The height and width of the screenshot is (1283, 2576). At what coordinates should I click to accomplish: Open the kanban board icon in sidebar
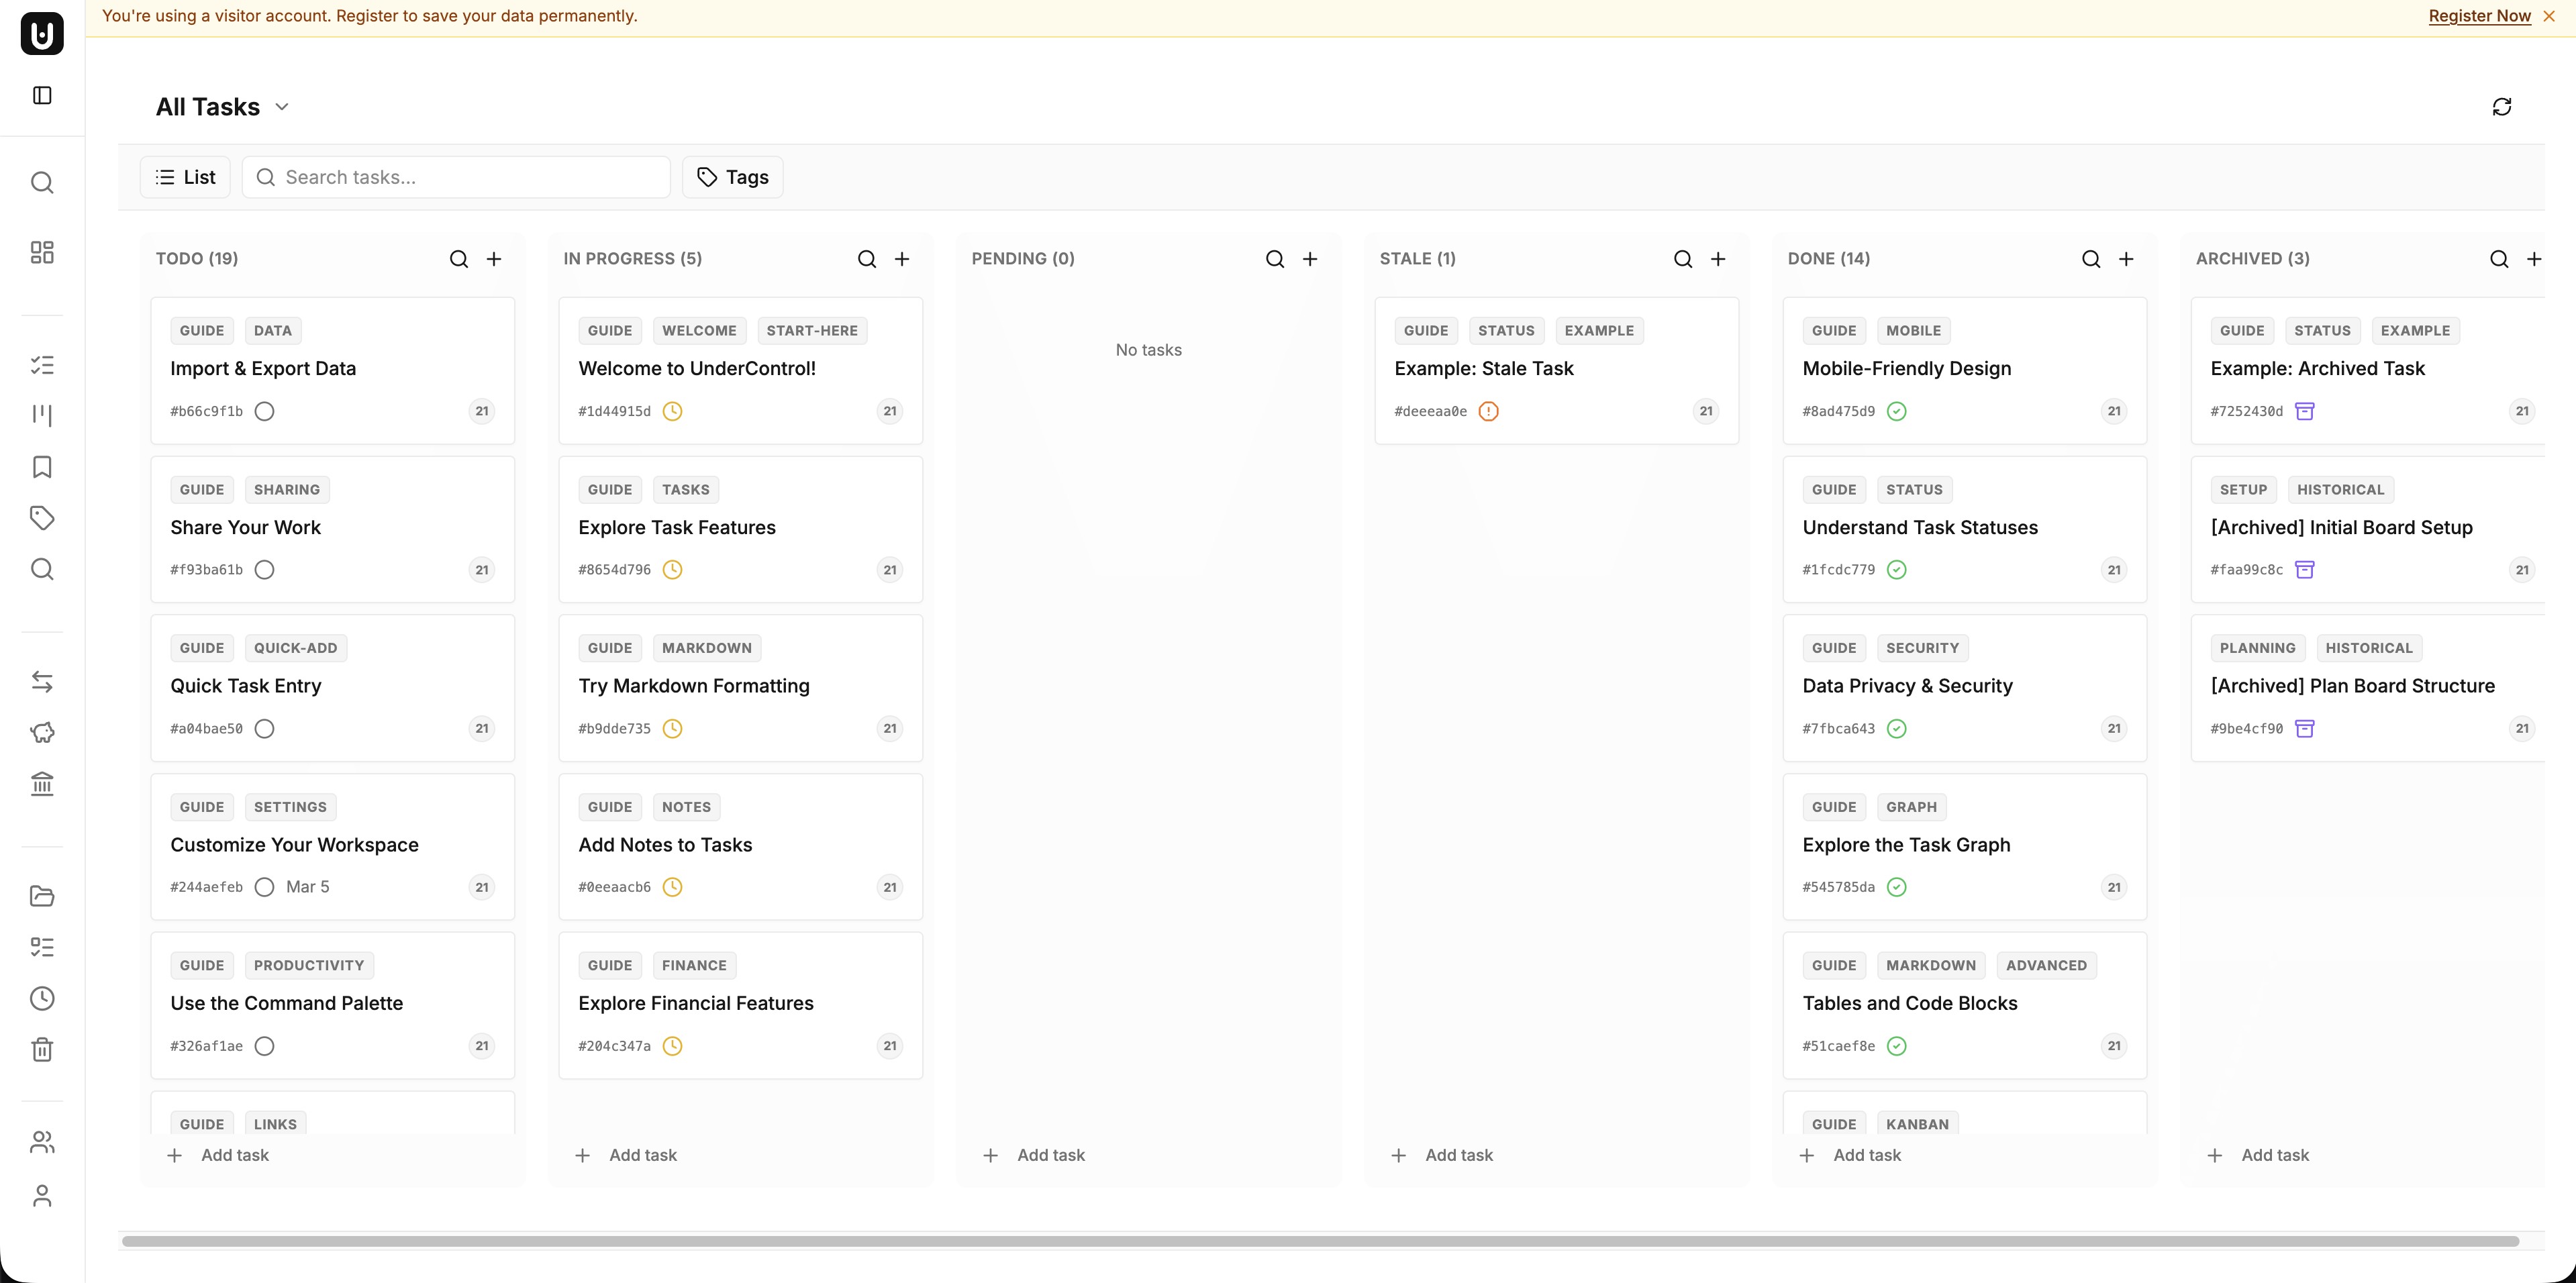42,415
